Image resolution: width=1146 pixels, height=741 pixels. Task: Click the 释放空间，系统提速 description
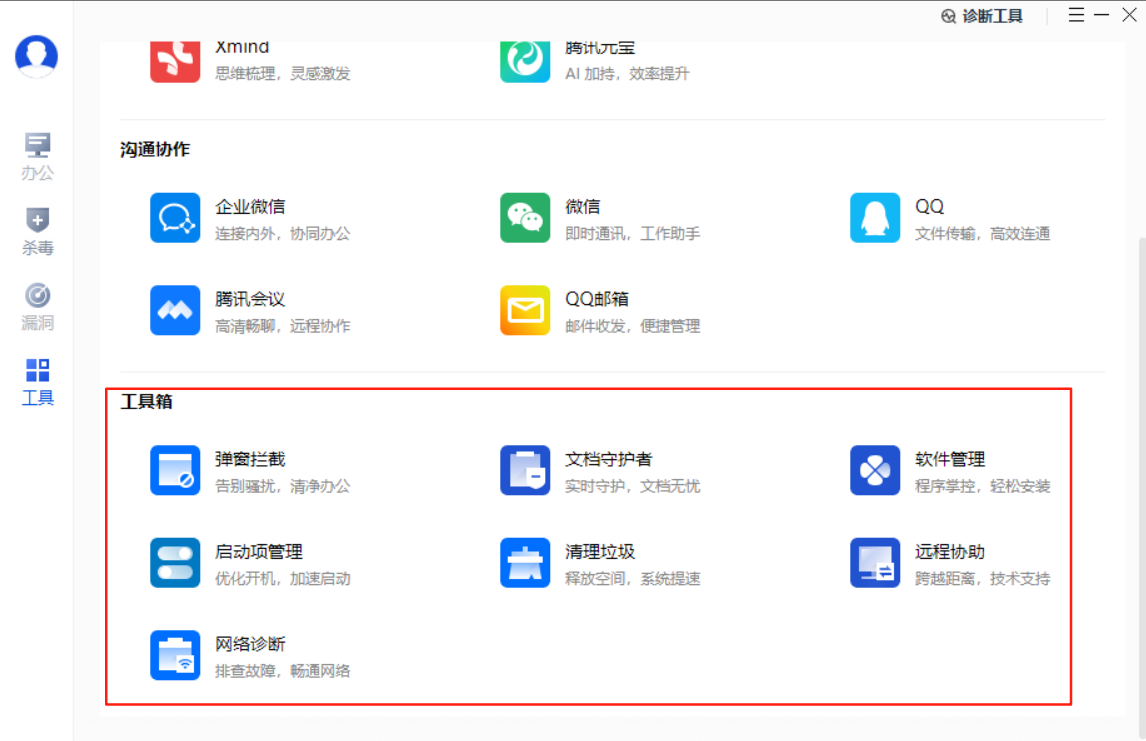coord(633,579)
